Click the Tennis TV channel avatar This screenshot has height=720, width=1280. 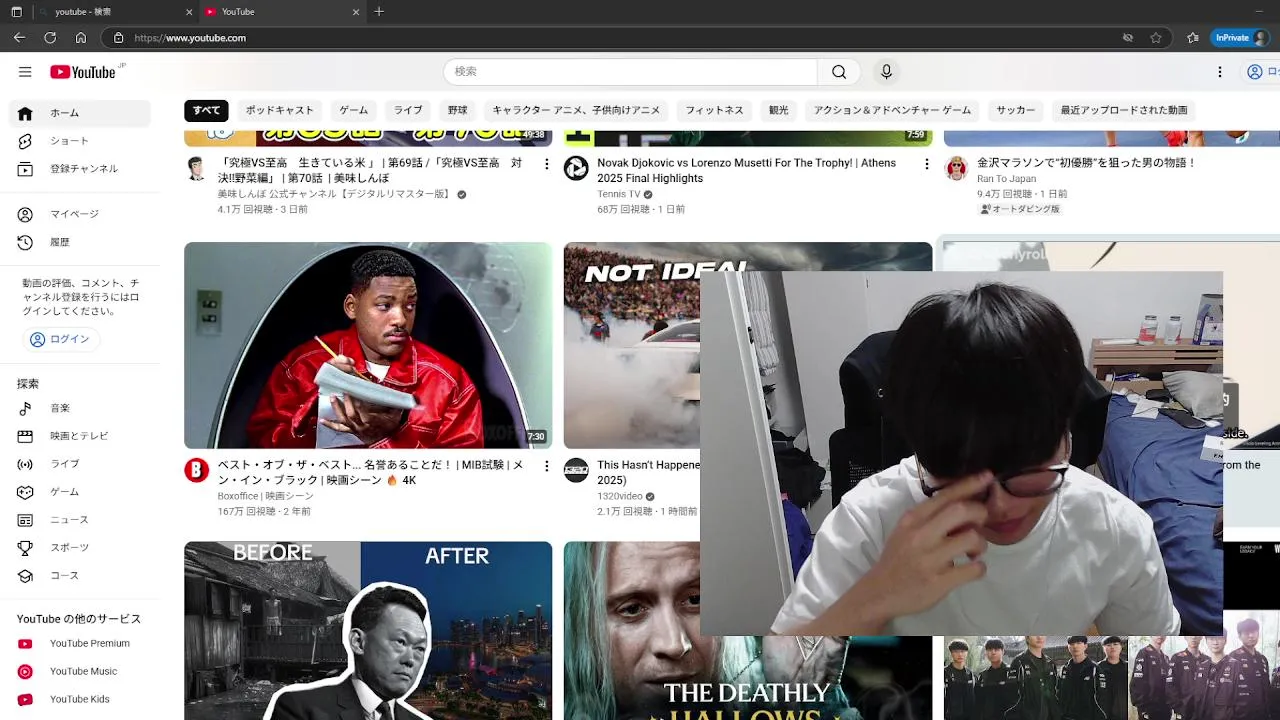click(x=576, y=168)
